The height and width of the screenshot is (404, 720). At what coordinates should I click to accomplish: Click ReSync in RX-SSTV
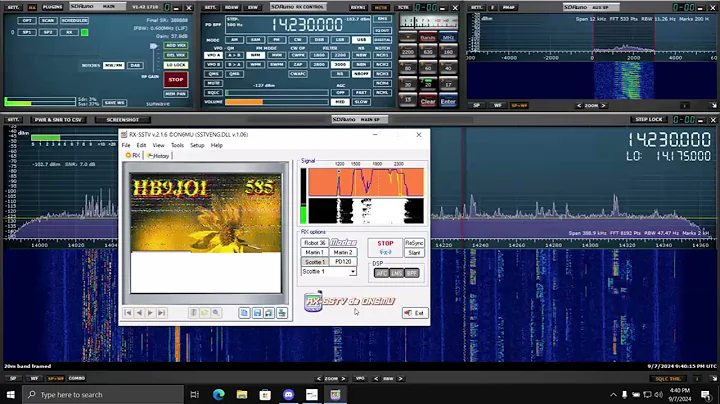[414, 243]
